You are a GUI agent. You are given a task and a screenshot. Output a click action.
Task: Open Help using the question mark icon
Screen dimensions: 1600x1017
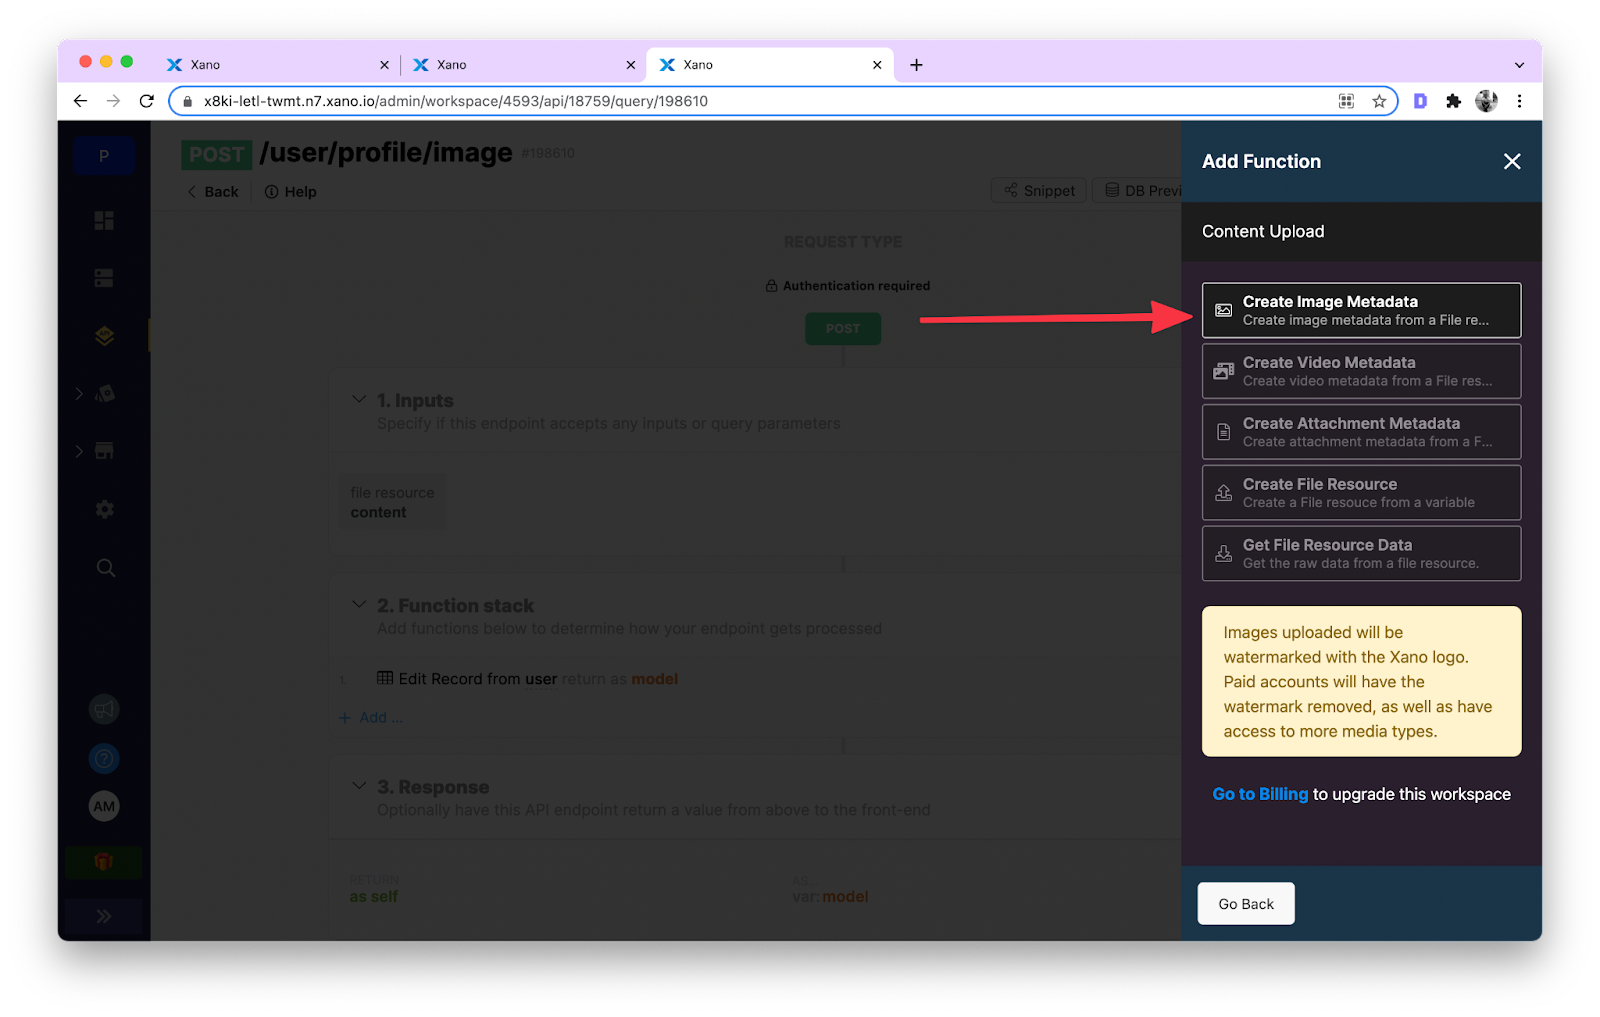click(104, 758)
